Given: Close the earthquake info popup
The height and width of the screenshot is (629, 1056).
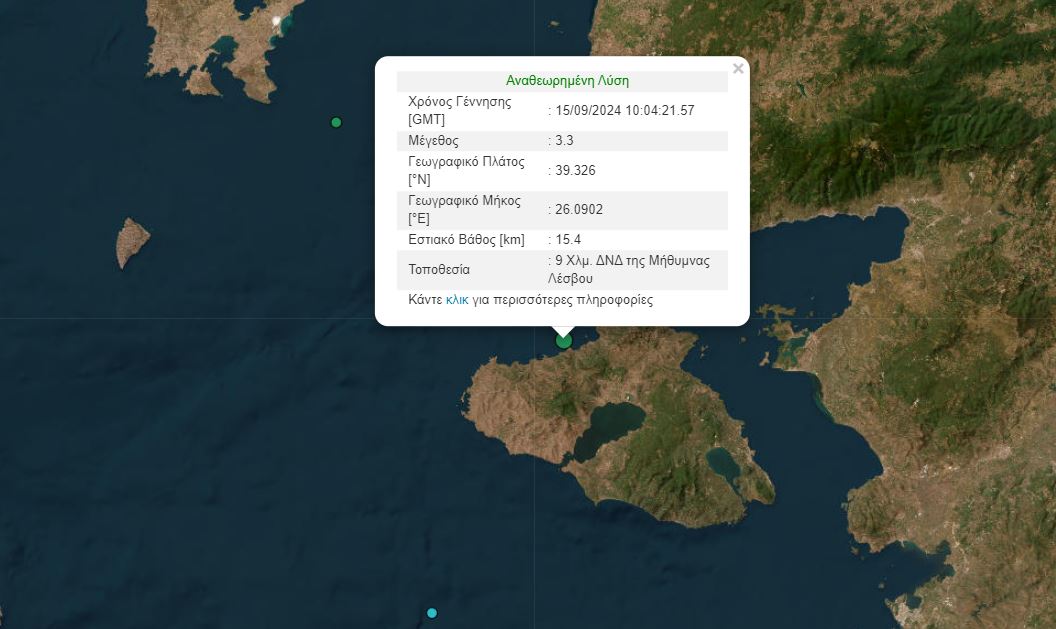Looking at the screenshot, I should click(x=738, y=69).
